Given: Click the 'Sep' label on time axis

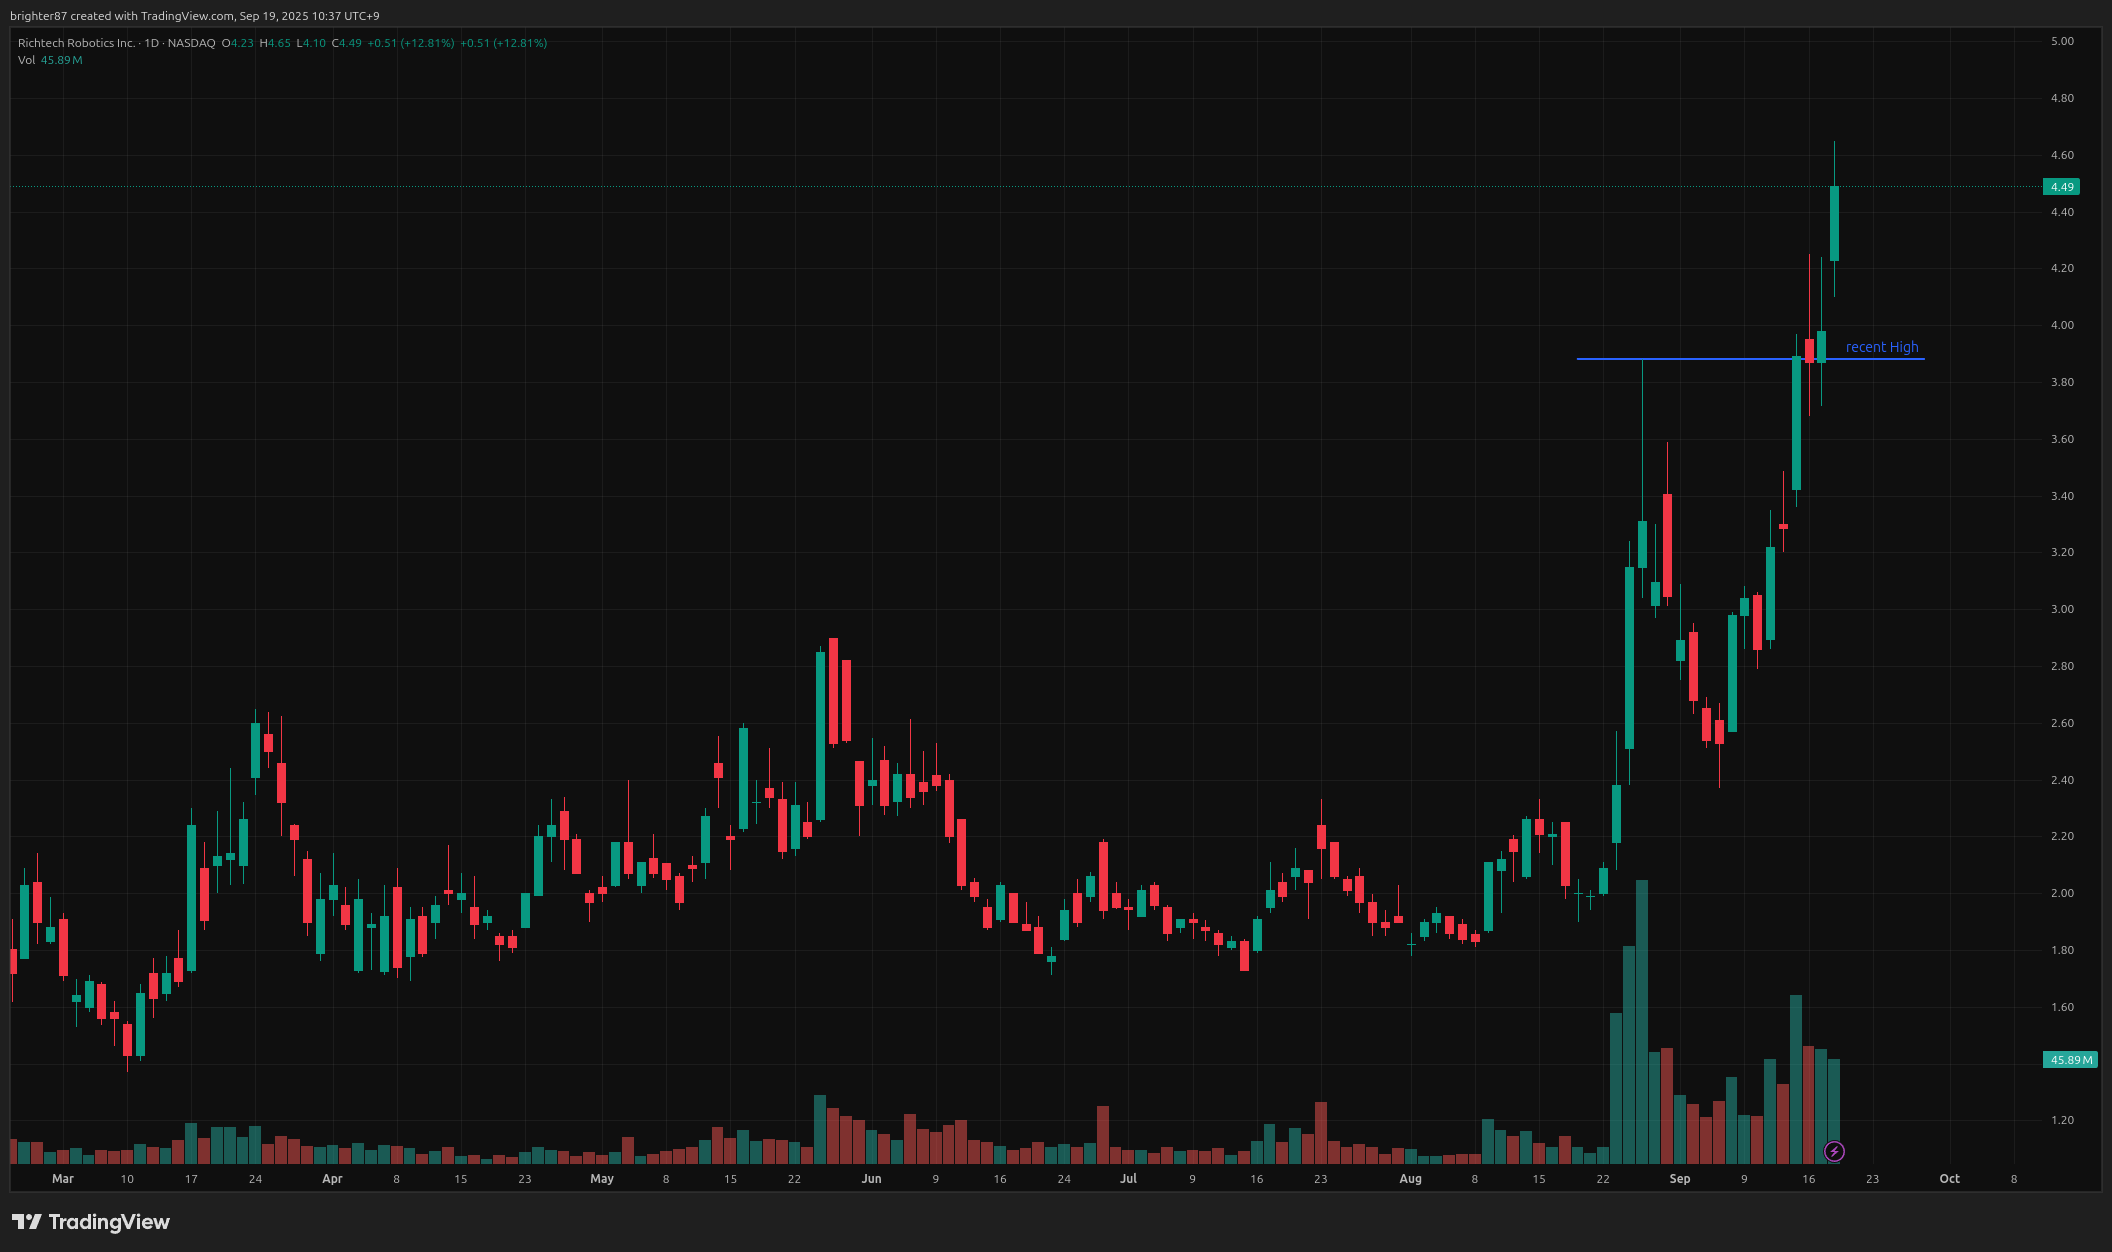Looking at the screenshot, I should (1680, 1179).
